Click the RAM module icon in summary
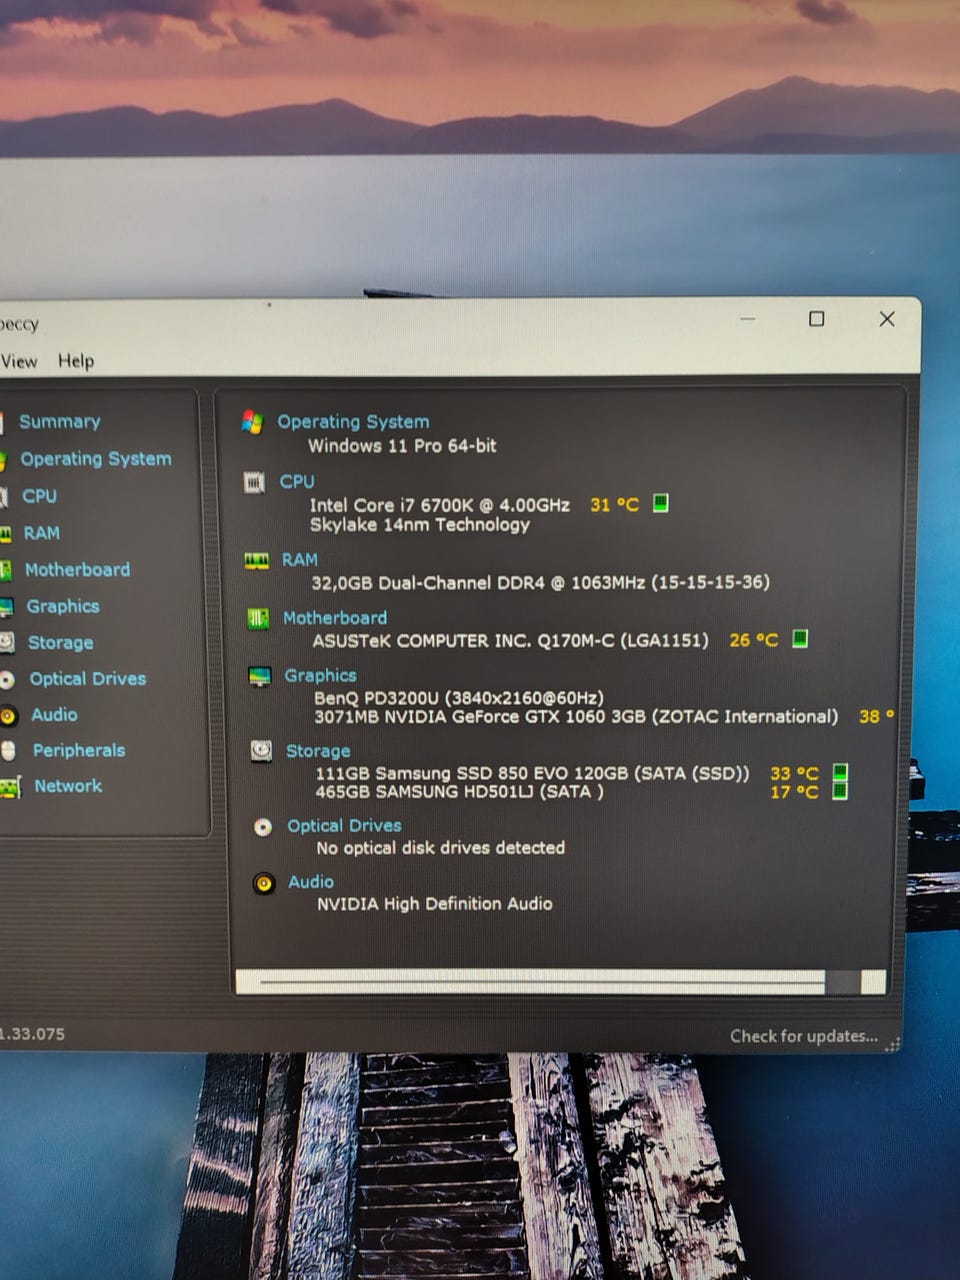960x1280 pixels. [257, 561]
